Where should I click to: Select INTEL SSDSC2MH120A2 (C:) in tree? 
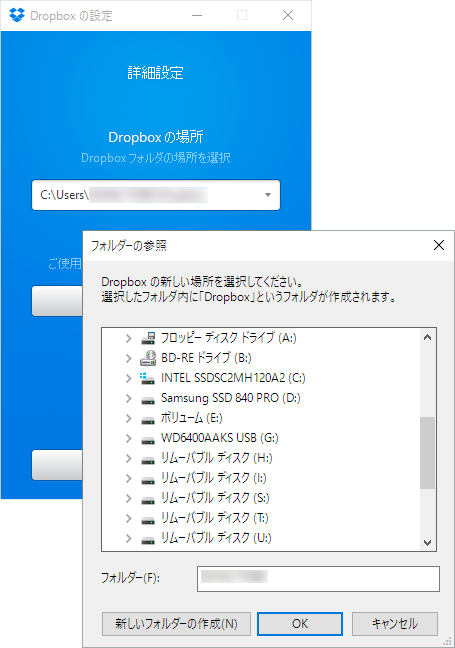tap(233, 378)
